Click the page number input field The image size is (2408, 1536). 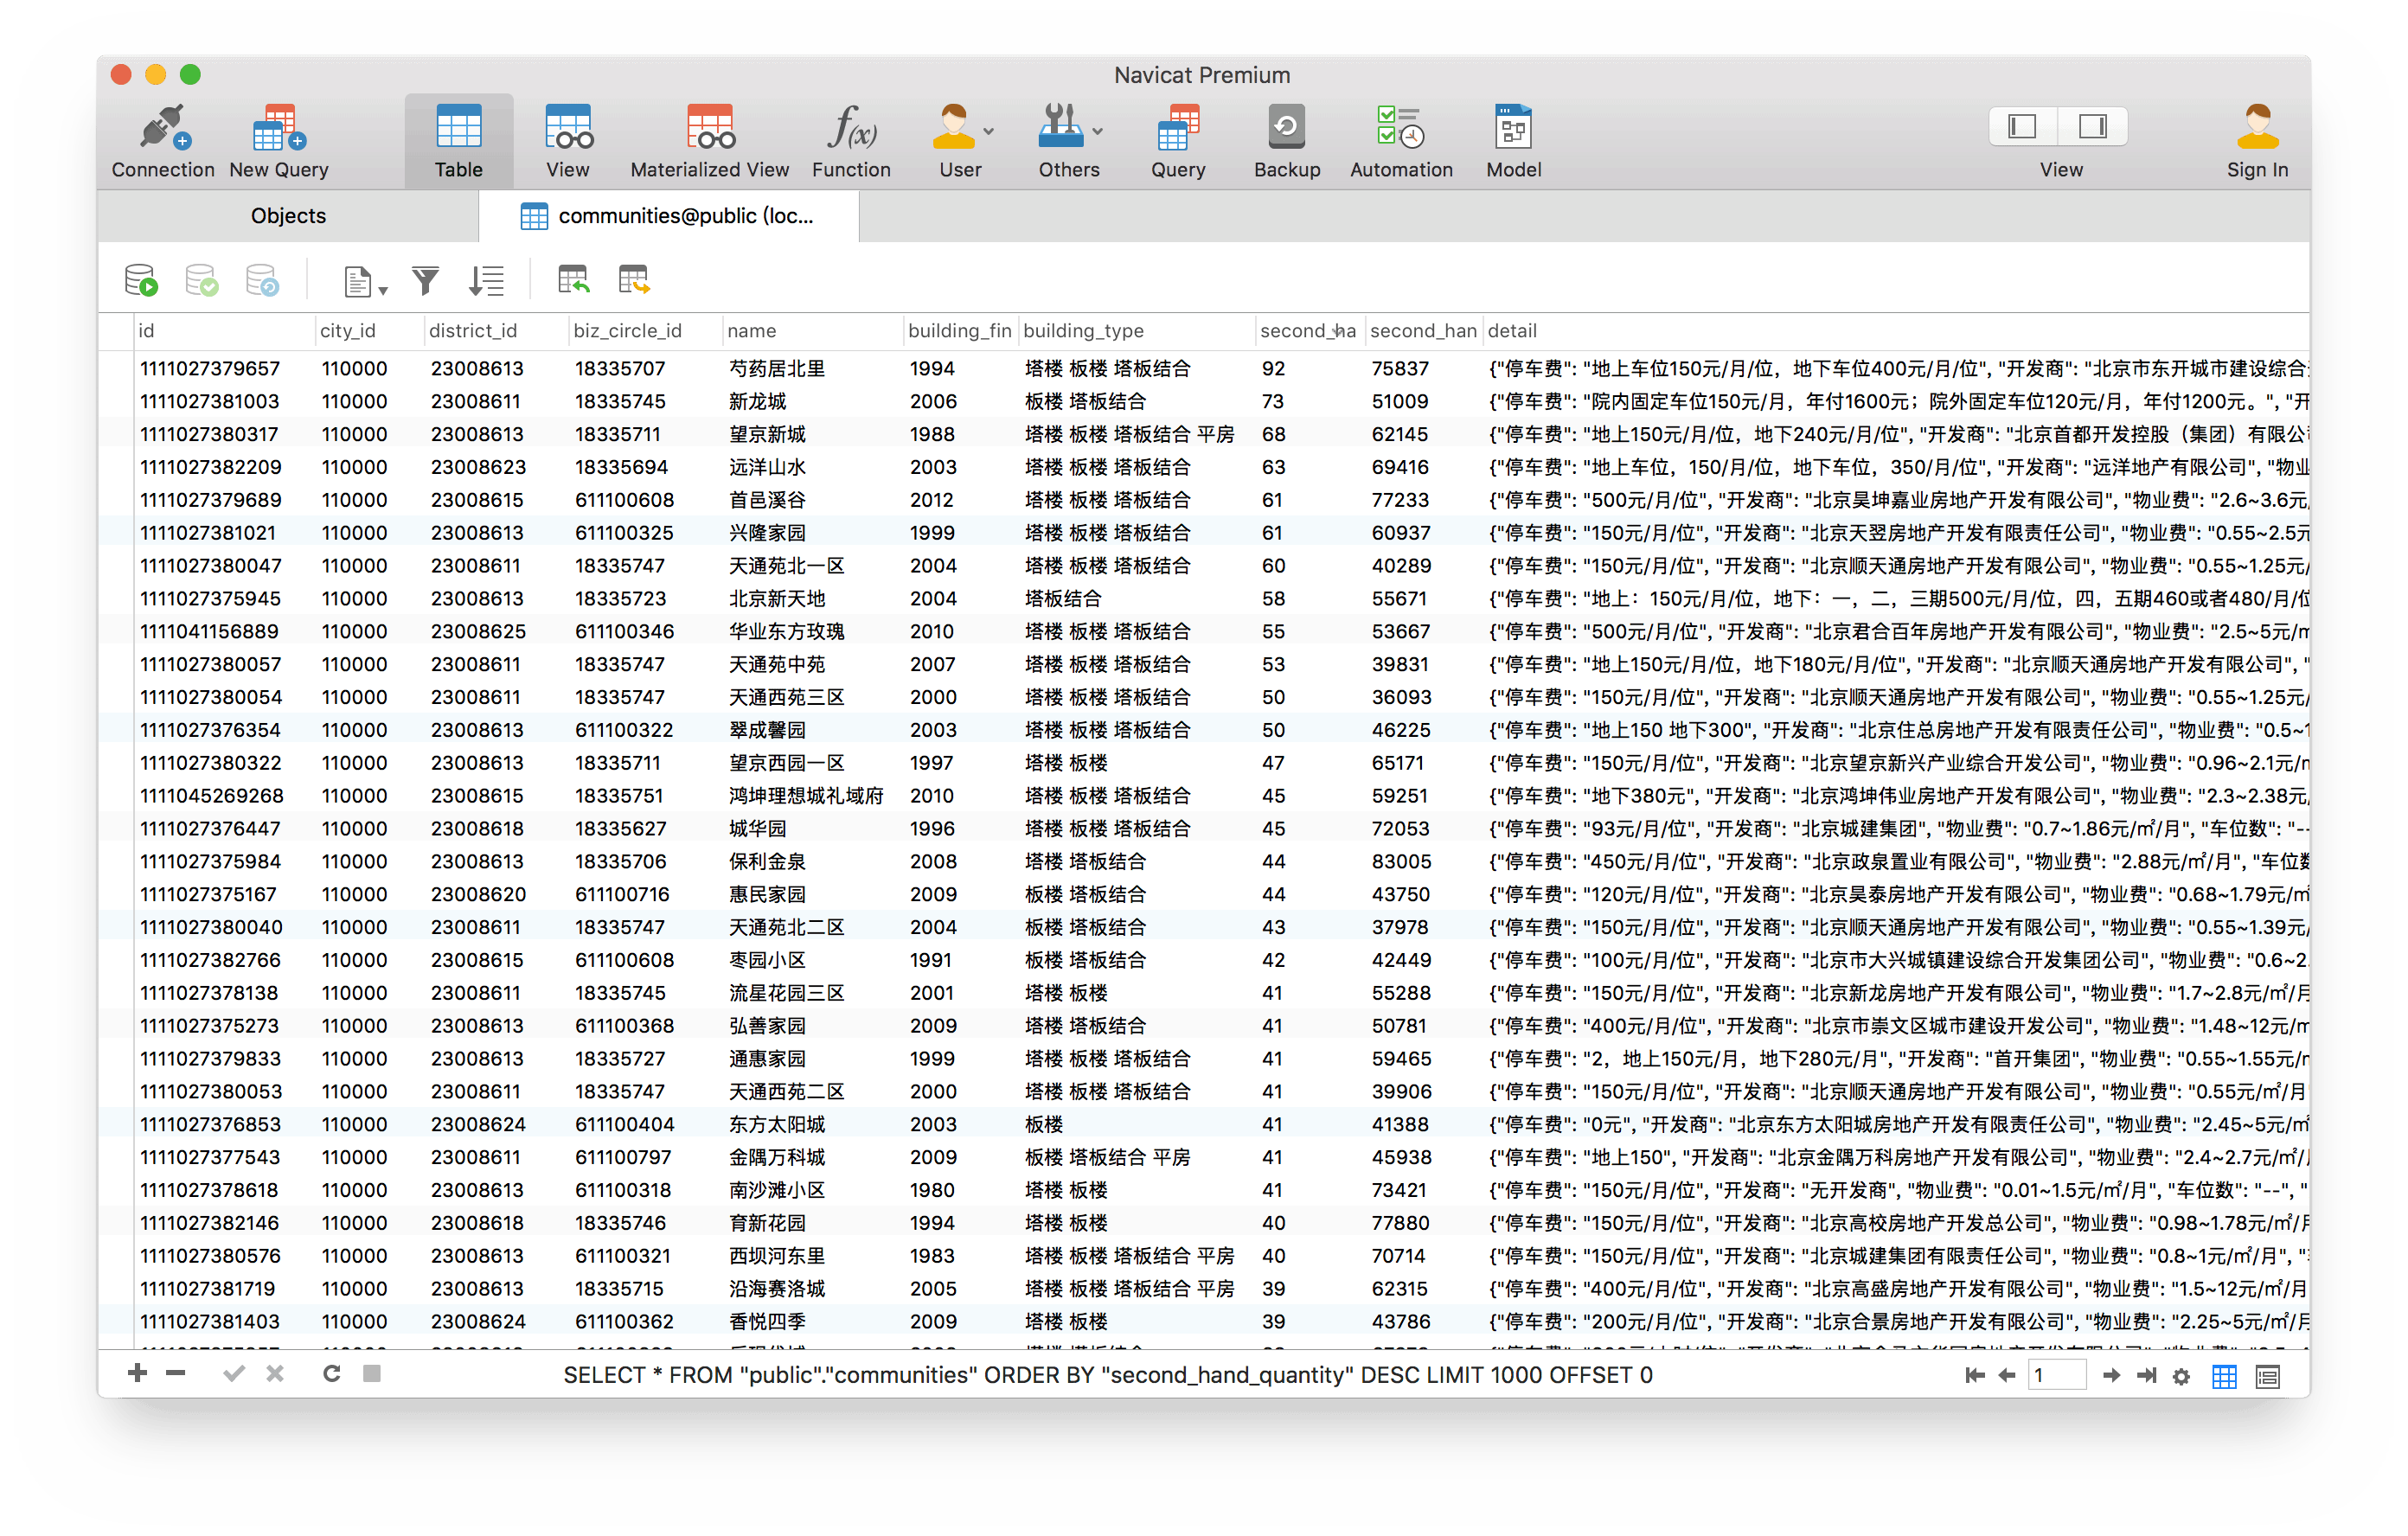point(2056,1375)
